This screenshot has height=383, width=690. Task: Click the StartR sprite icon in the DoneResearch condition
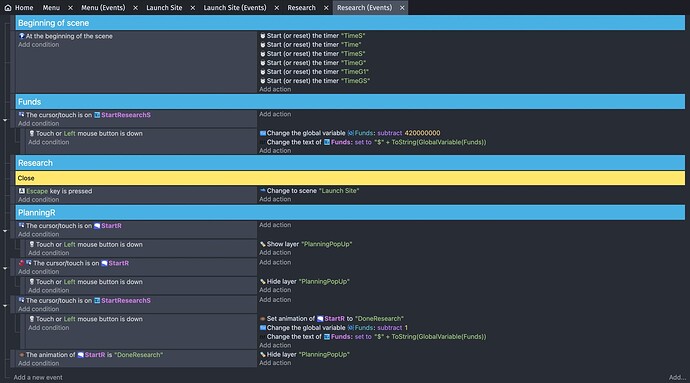[81, 355]
